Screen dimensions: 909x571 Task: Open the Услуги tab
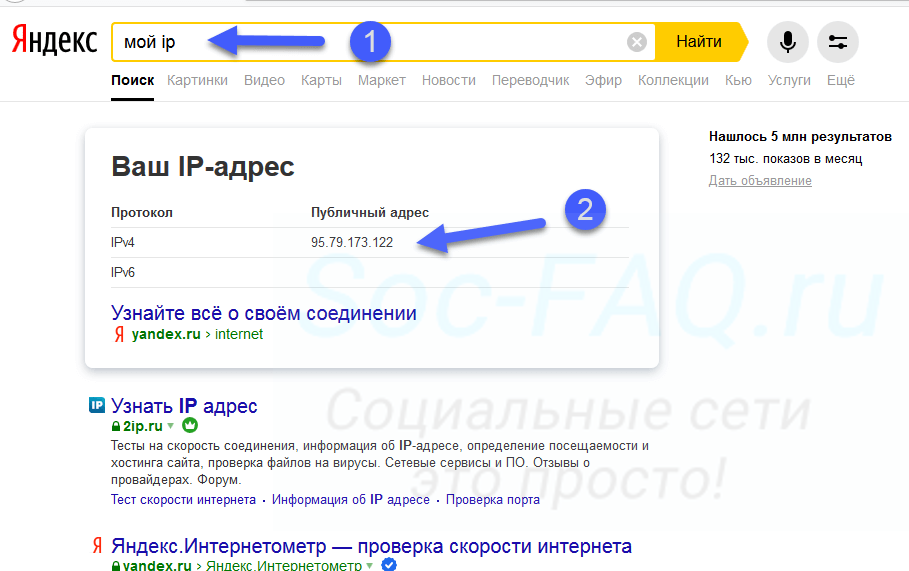pos(789,80)
